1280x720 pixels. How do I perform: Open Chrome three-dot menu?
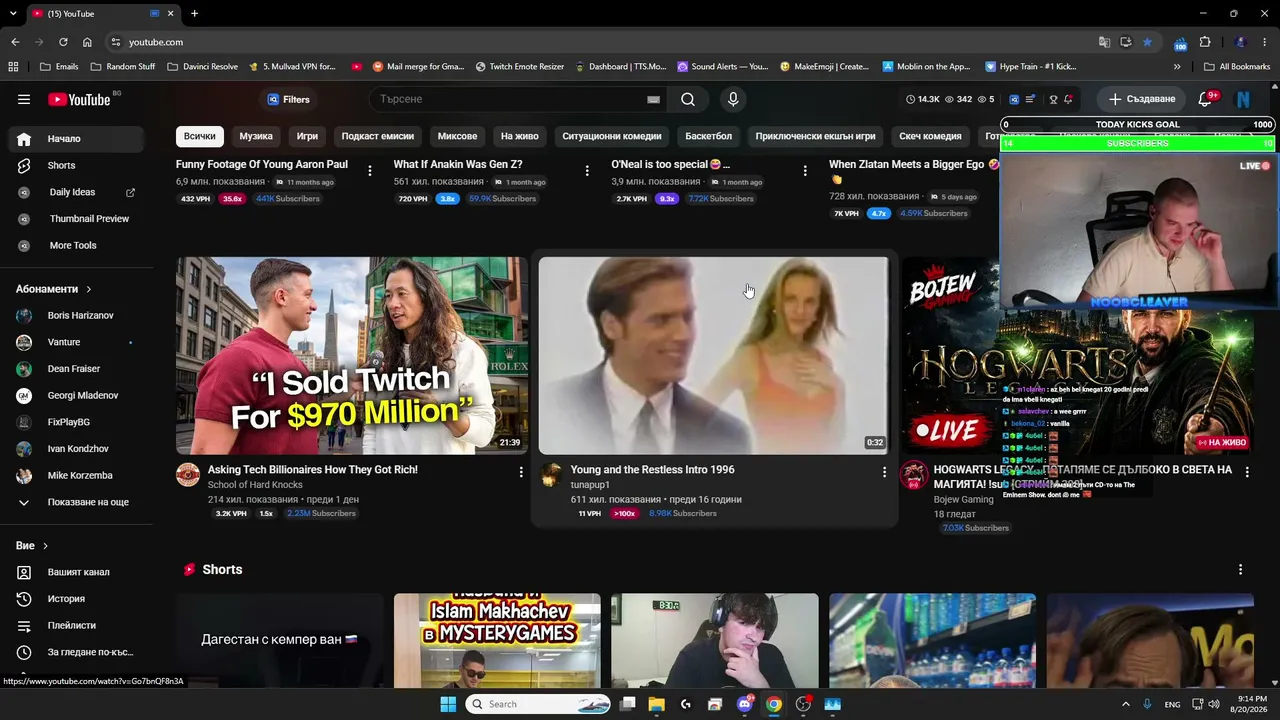click(1265, 42)
